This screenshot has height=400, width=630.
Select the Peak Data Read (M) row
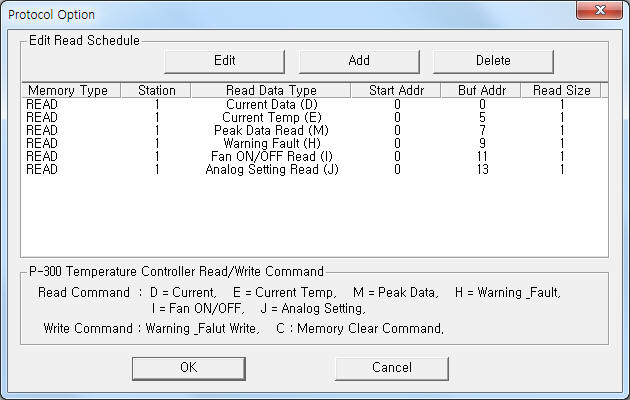(314, 130)
